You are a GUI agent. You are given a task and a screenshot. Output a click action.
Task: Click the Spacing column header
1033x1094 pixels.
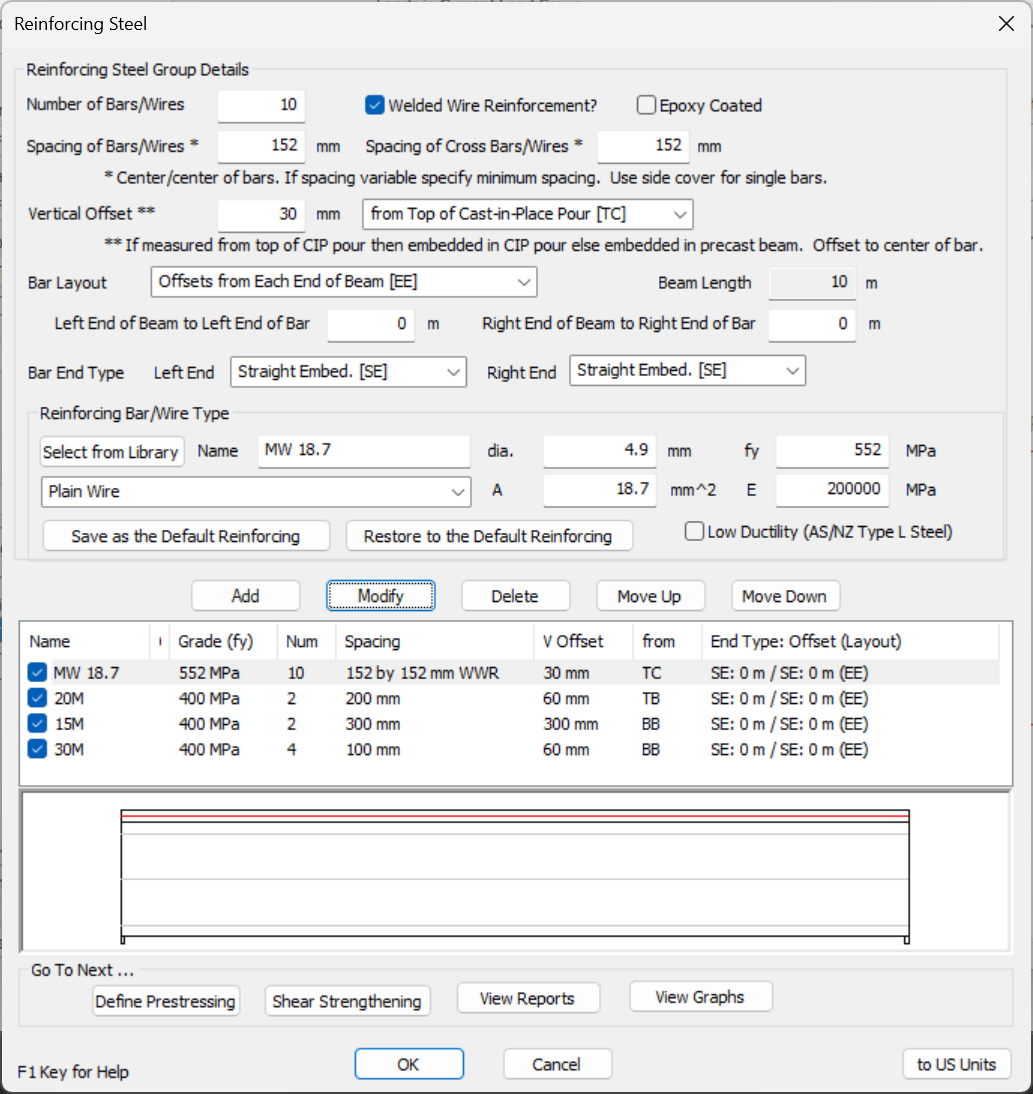(372, 642)
